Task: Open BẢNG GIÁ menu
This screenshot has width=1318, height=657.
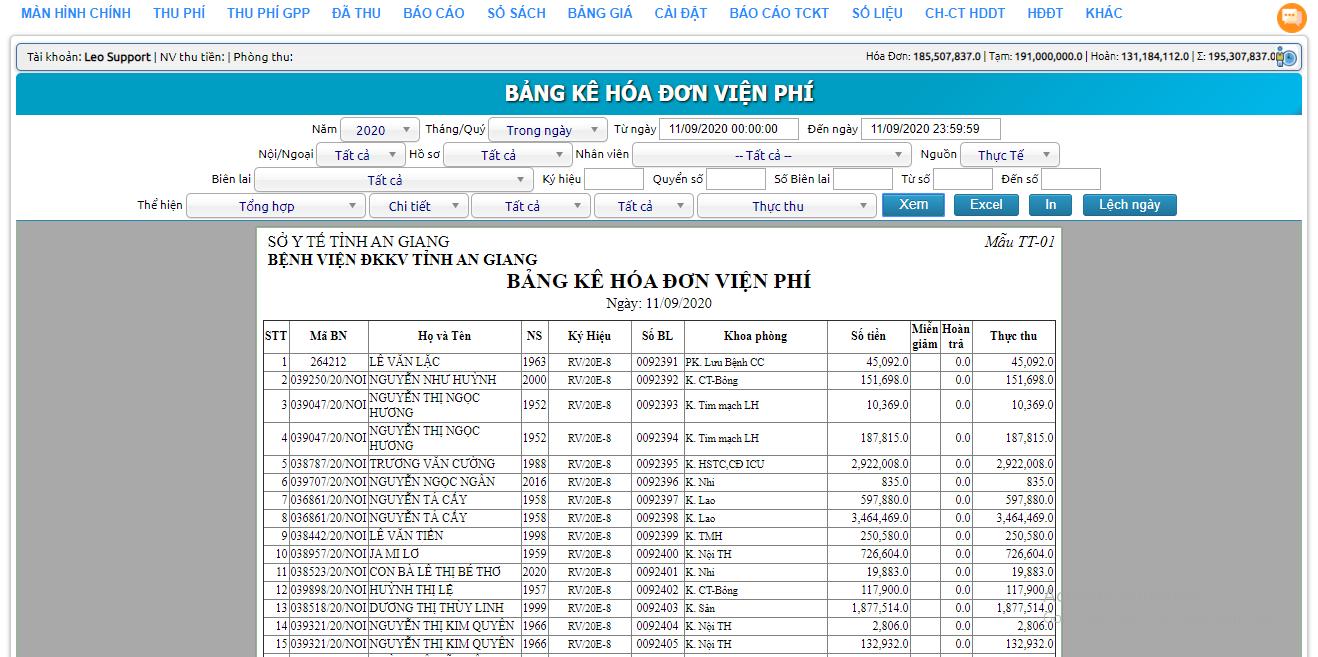Action: [600, 13]
